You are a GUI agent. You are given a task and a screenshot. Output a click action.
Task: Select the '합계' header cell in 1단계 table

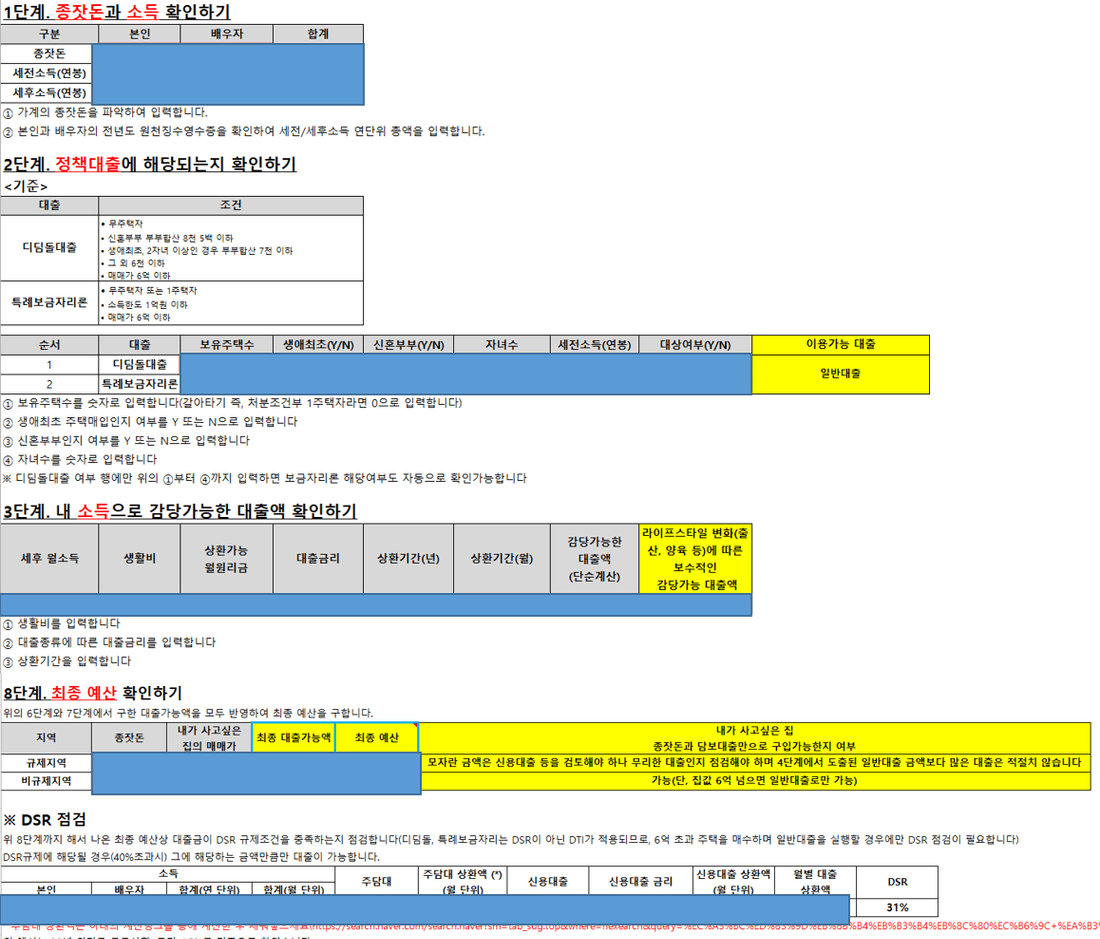[x=318, y=34]
